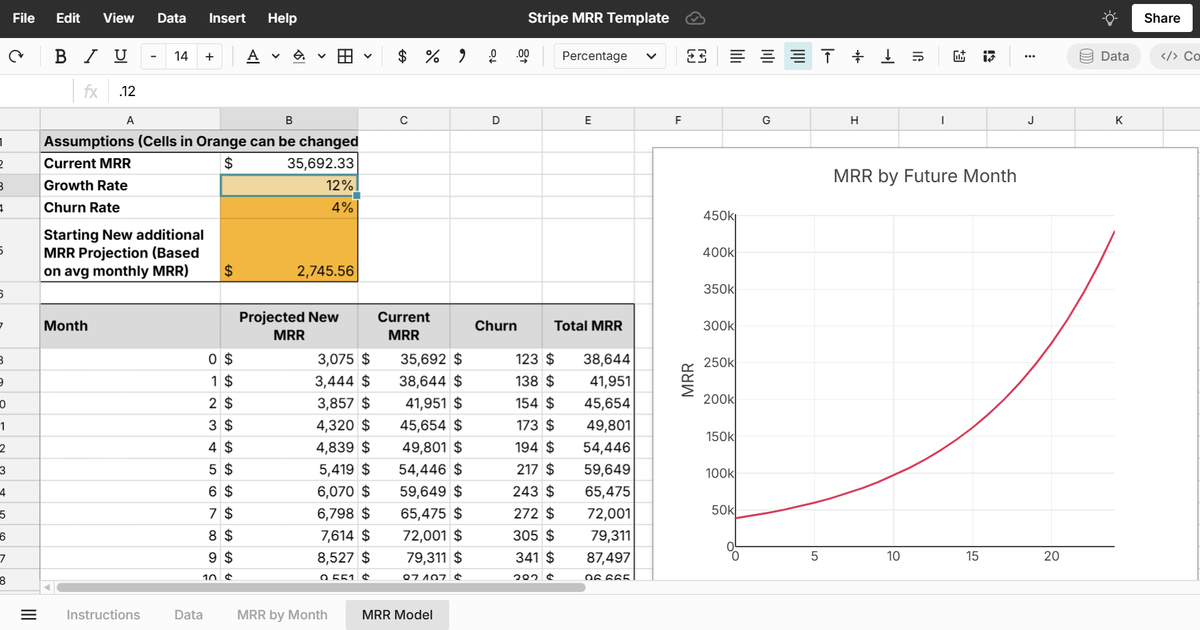Image resolution: width=1200 pixels, height=630 pixels.
Task: Click the pivot table icon
Action: [989, 56]
